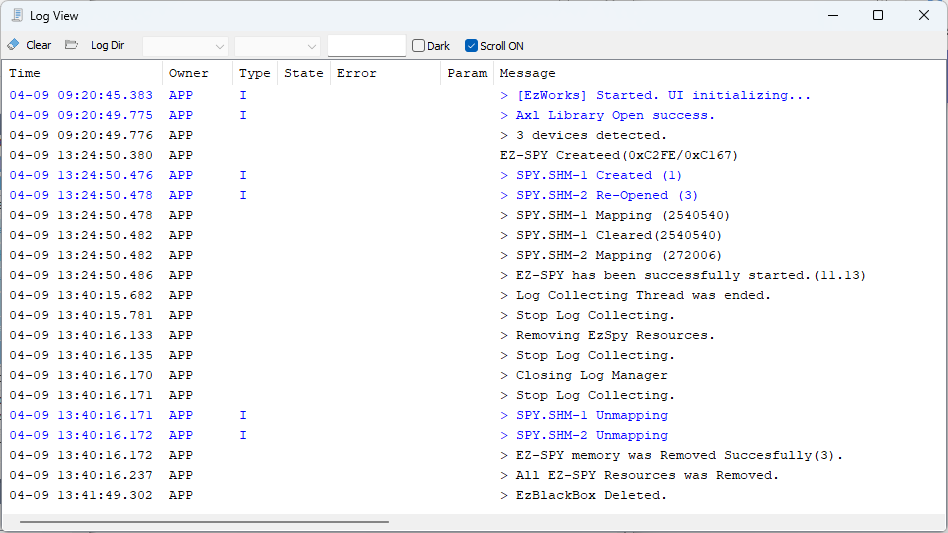Select 'EZ-SPY Createed(0xC2FE/0xC167)' message

tap(618, 155)
